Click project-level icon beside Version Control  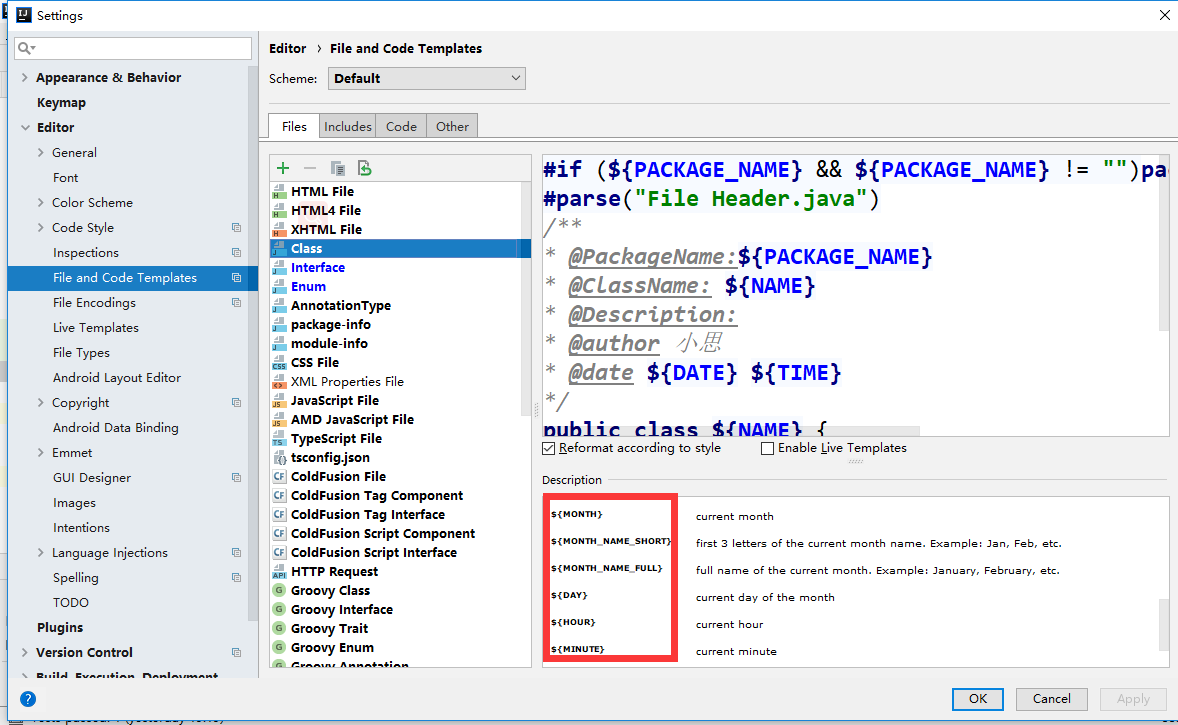point(237,653)
